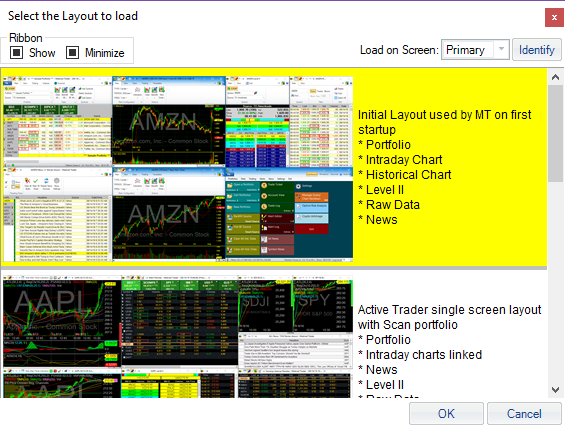Click the dropdown arrow next to Primary
The width and height of the screenshot is (565, 427).
pyautogui.click(x=501, y=49)
